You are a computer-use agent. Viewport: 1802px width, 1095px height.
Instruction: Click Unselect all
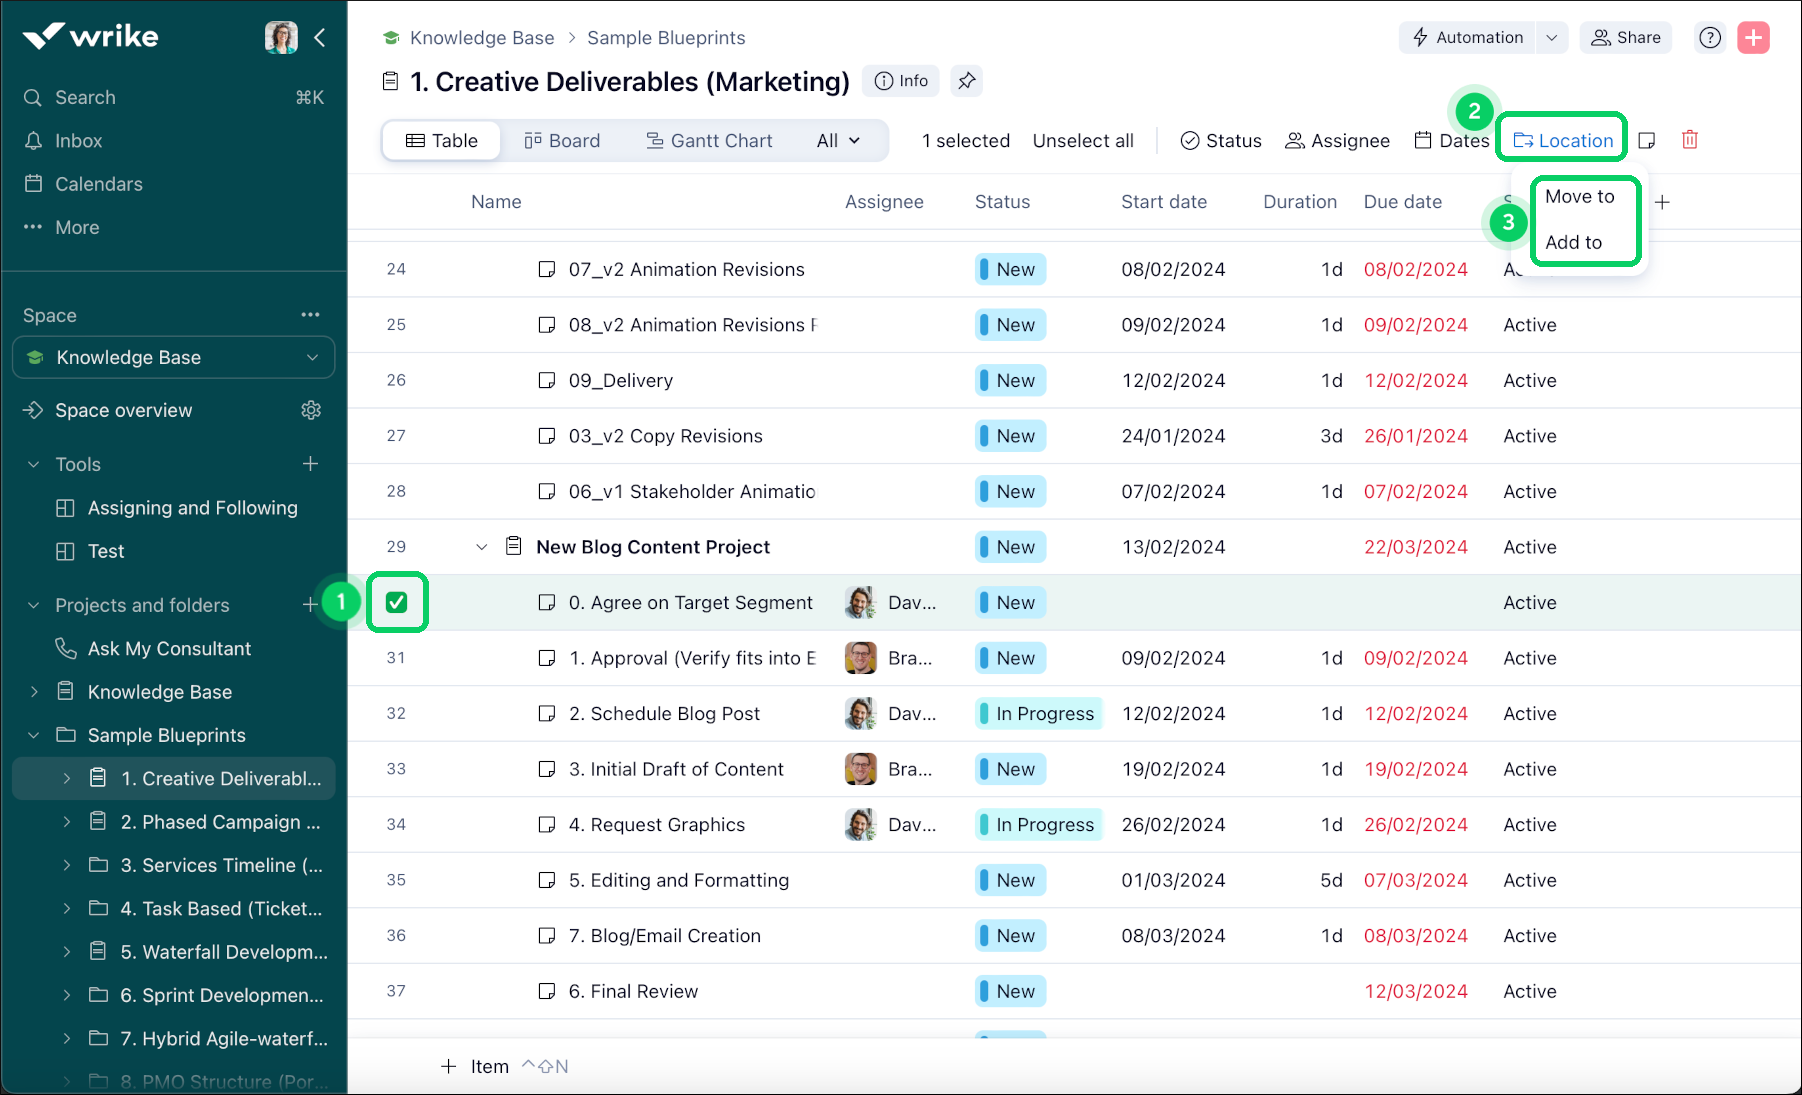tap(1082, 141)
